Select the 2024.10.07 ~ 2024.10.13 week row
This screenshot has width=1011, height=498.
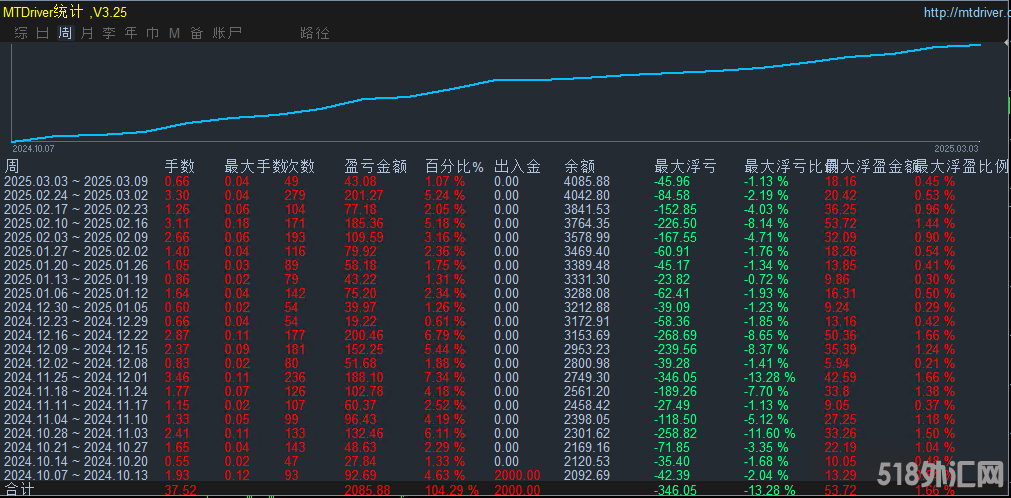point(76,475)
